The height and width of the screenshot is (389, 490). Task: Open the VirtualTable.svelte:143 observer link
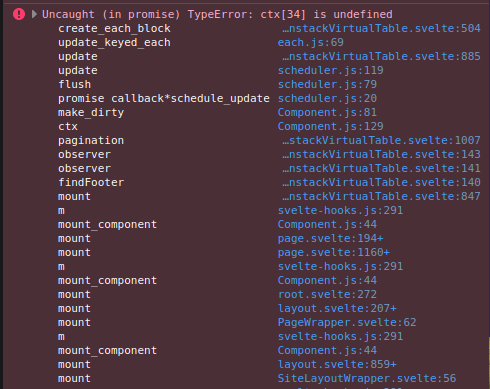point(381,154)
